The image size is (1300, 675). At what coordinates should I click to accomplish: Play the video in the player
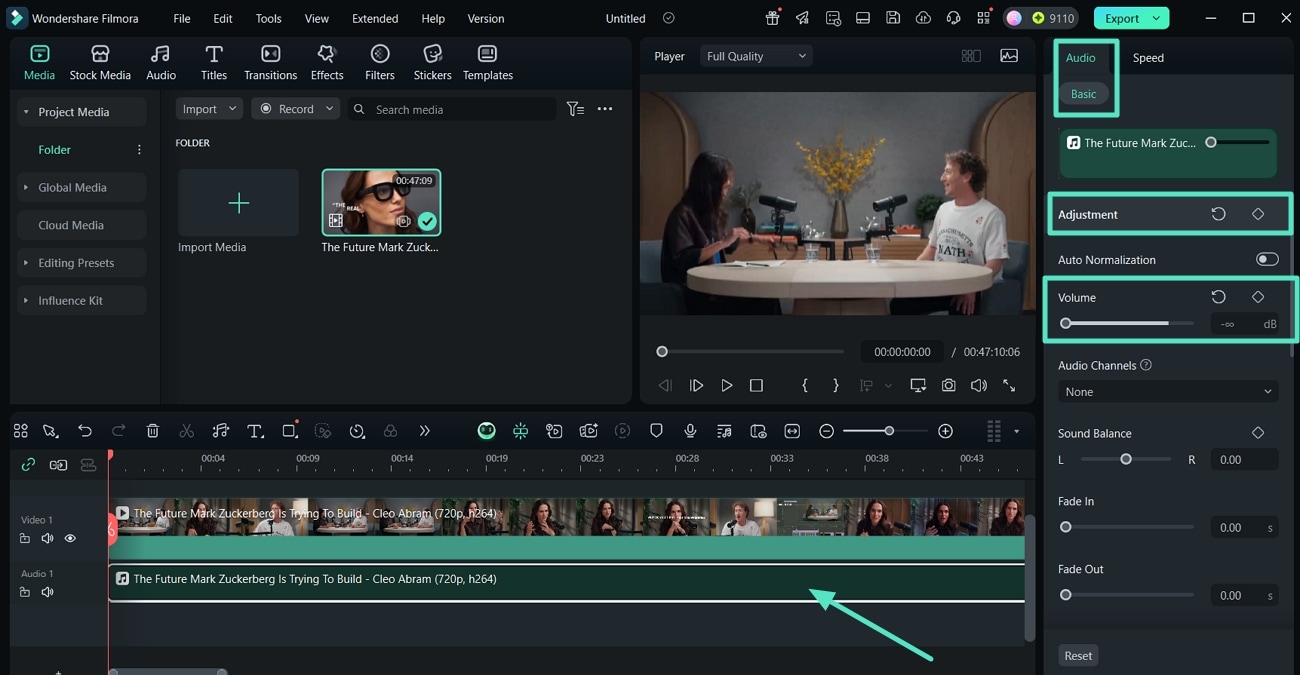pyautogui.click(x=727, y=385)
